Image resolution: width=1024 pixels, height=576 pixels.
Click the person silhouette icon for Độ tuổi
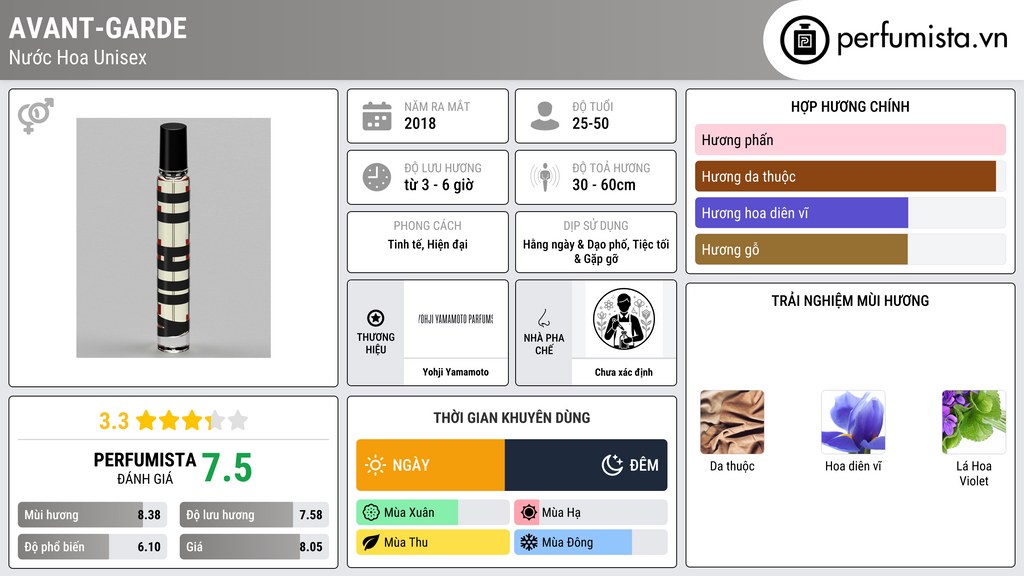[x=545, y=116]
